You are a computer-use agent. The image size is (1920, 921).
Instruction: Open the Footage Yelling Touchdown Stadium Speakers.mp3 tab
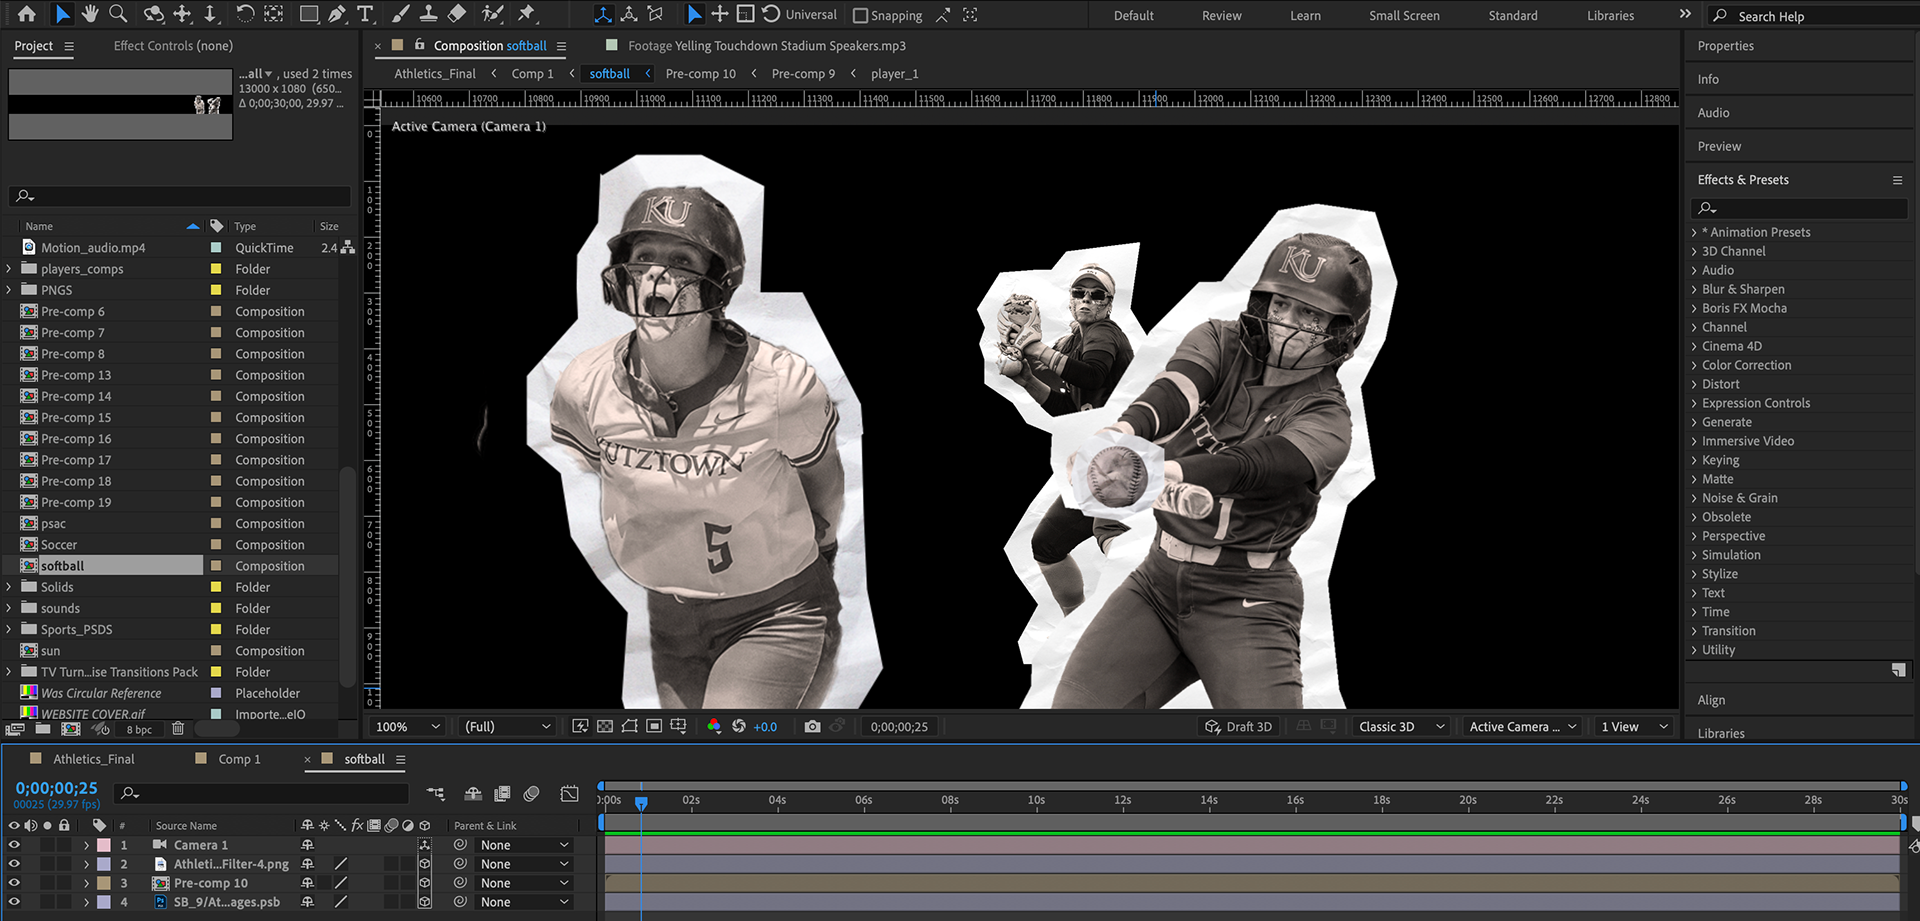pyautogui.click(x=766, y=46)
